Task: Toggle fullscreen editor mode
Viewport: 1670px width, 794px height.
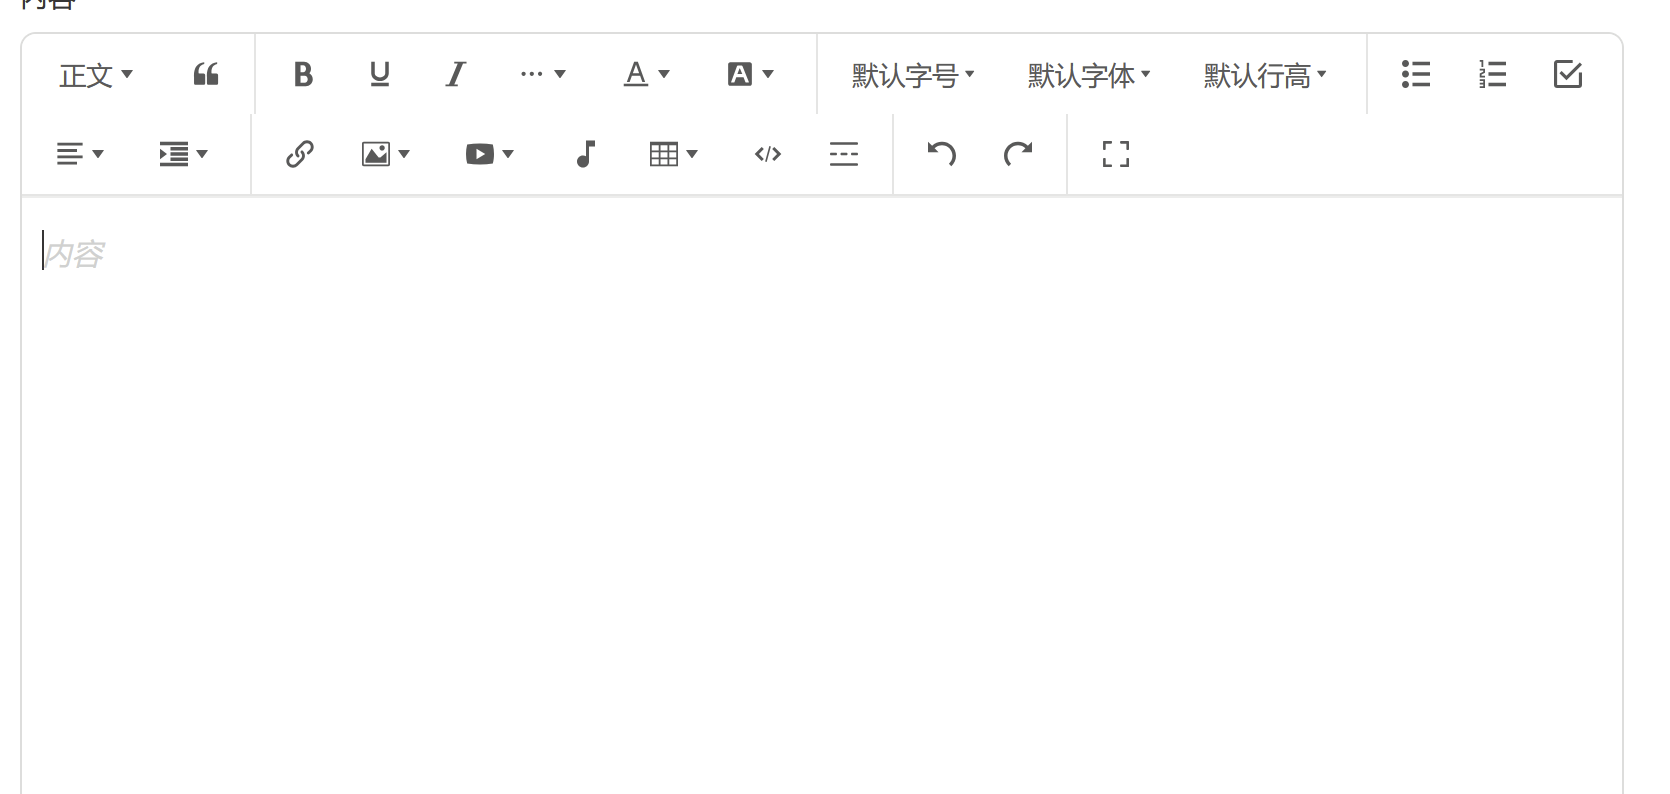Action: tap(1116, 154)
